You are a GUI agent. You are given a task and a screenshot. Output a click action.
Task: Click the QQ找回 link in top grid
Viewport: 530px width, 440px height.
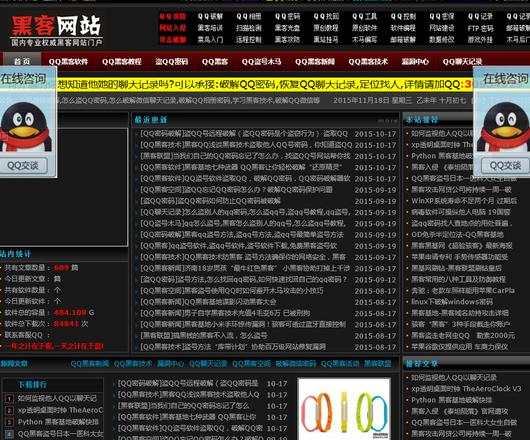click(326, 16)
